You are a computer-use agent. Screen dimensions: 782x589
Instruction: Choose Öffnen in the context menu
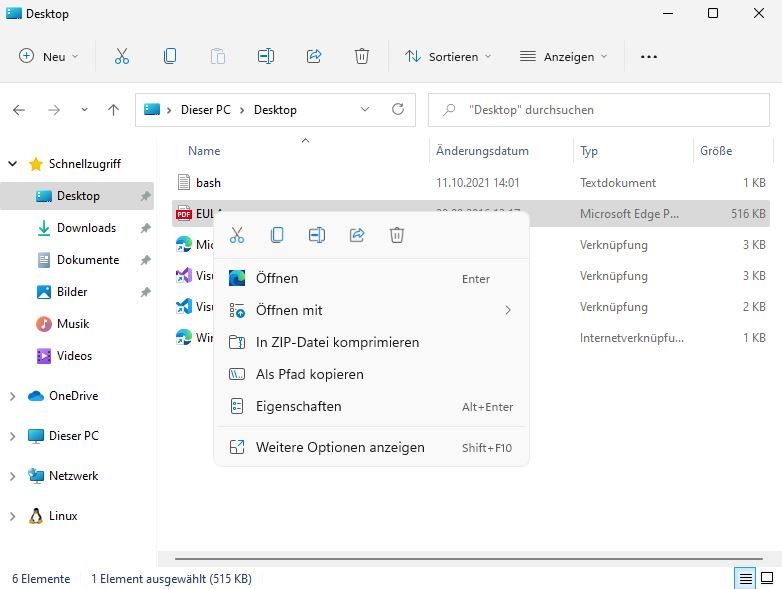click(371, 278)
